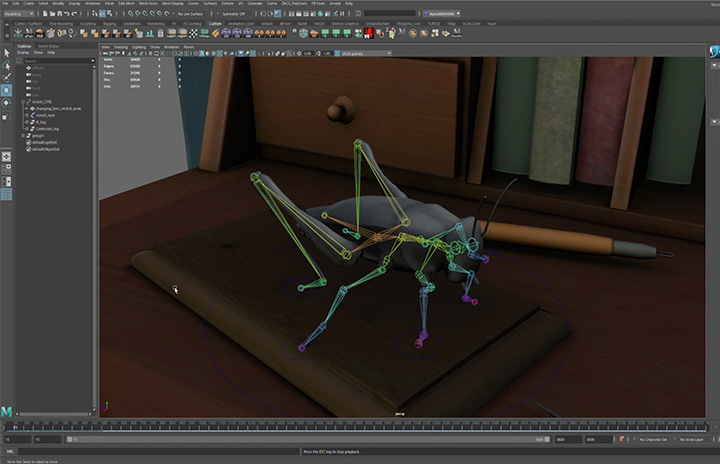The height and width of the screenshot is (464, 720).
Task: Click the red shelf icon
Action: (369, 33)
